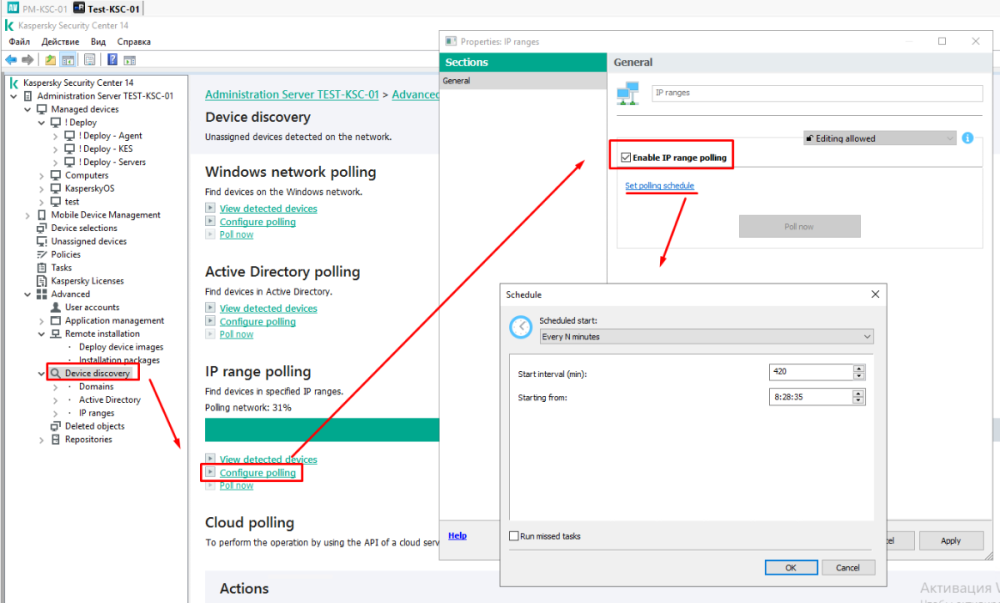Select the Application management tree icon
The image size is (1000, 603).
55,321
